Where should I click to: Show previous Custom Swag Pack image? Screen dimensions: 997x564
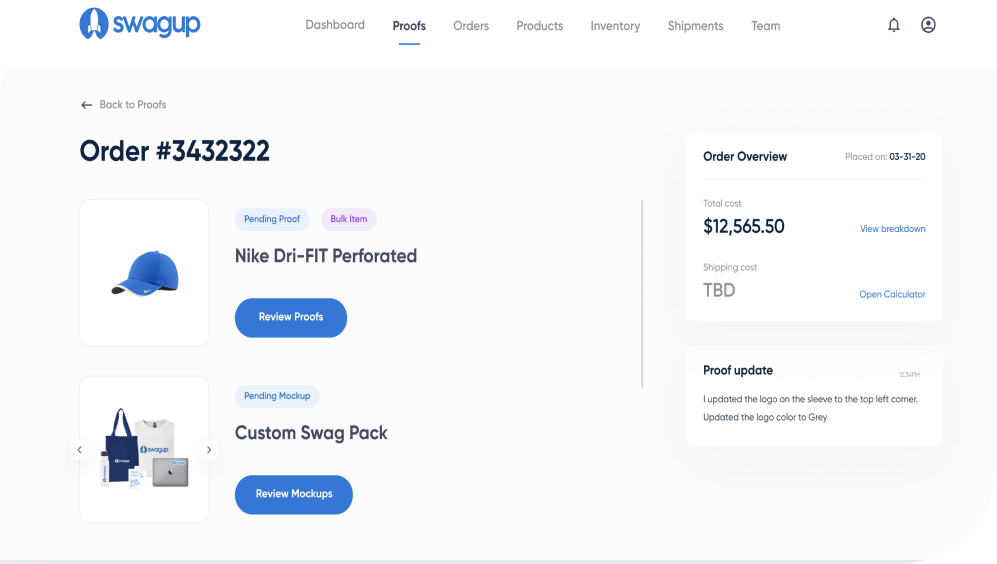(x=79, y=450)
